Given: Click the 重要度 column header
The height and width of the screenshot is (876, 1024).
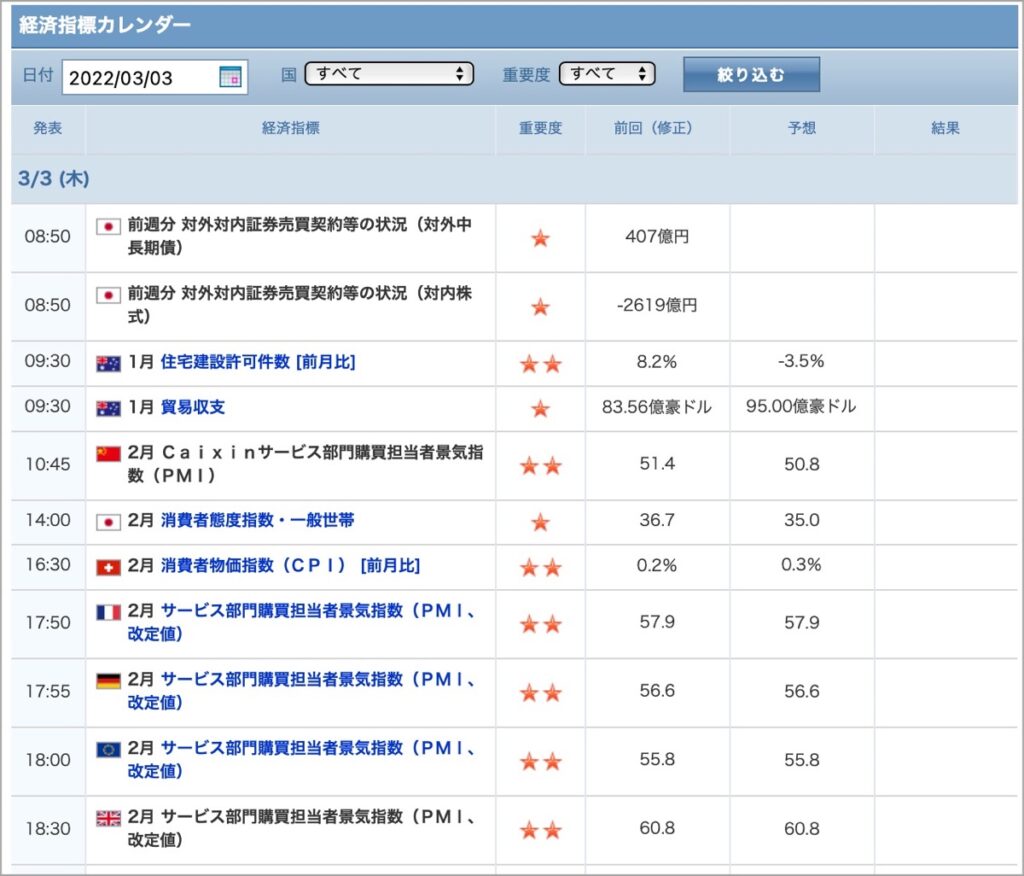Looking at the screenshot, I should (x=540, y=128).
